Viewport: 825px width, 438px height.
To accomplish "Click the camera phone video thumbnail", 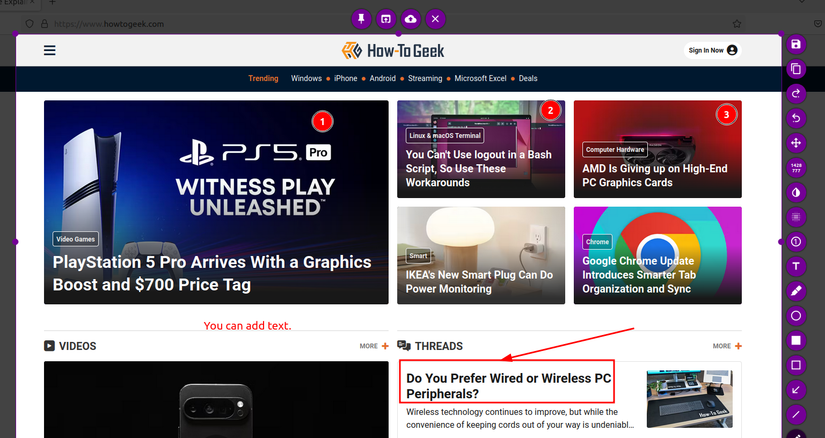I will pyautogui.click(x=216, y=400).
